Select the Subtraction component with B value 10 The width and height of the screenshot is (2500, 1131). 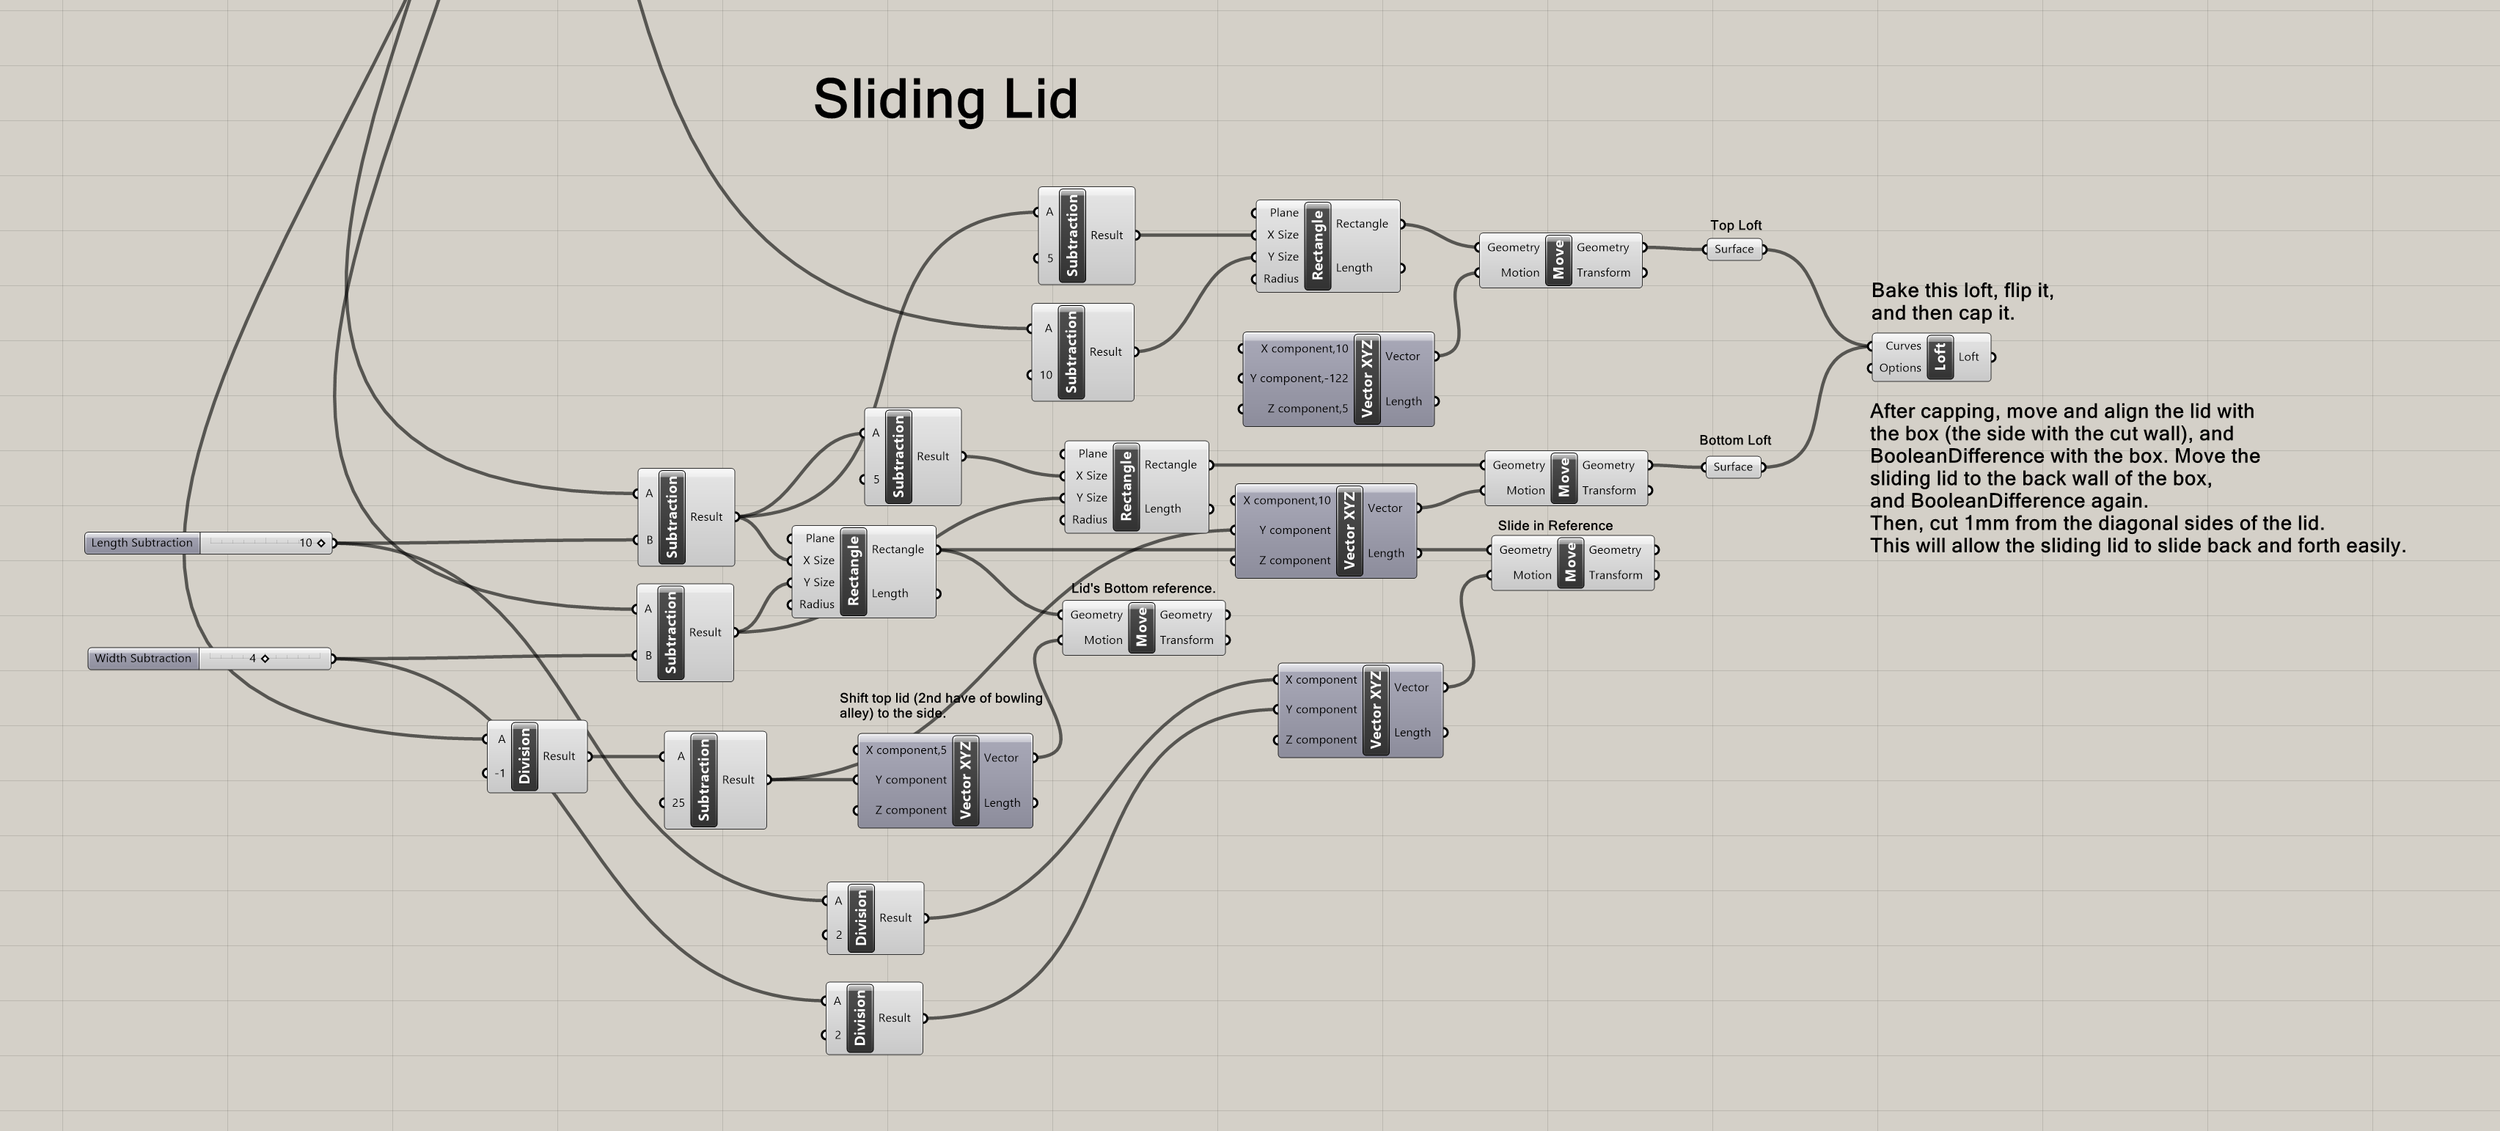click(1070, 352)
